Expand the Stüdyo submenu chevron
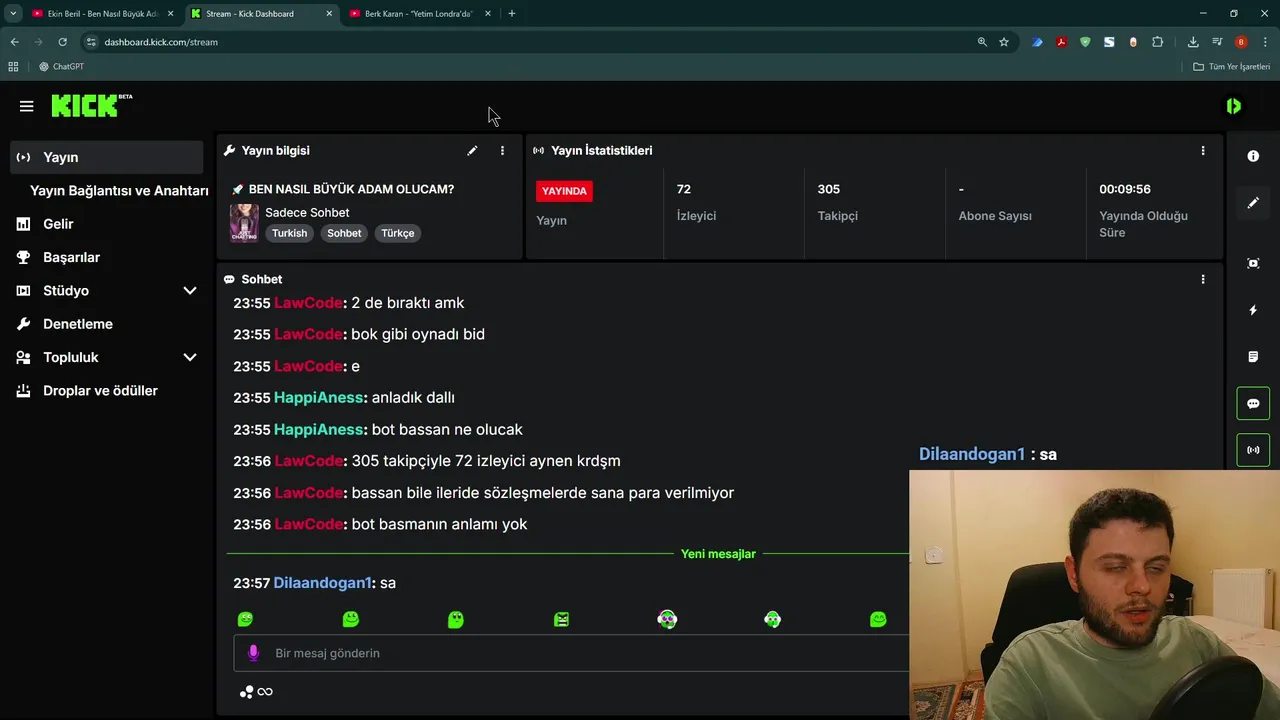This screenshot has width=1280, height=720. click(x=190, y=291)
